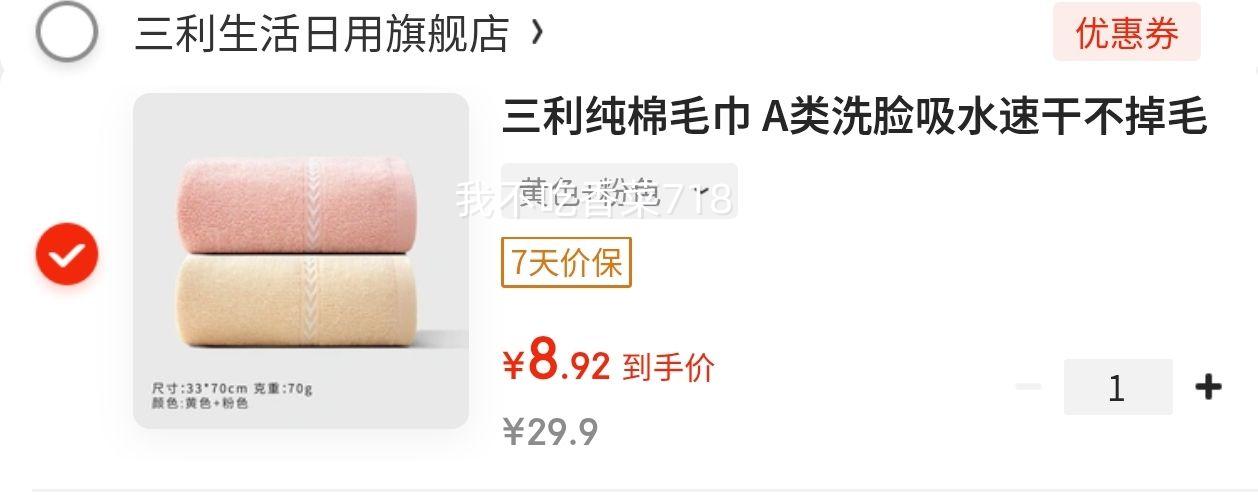Tap the pink towel in the product image

295,207
